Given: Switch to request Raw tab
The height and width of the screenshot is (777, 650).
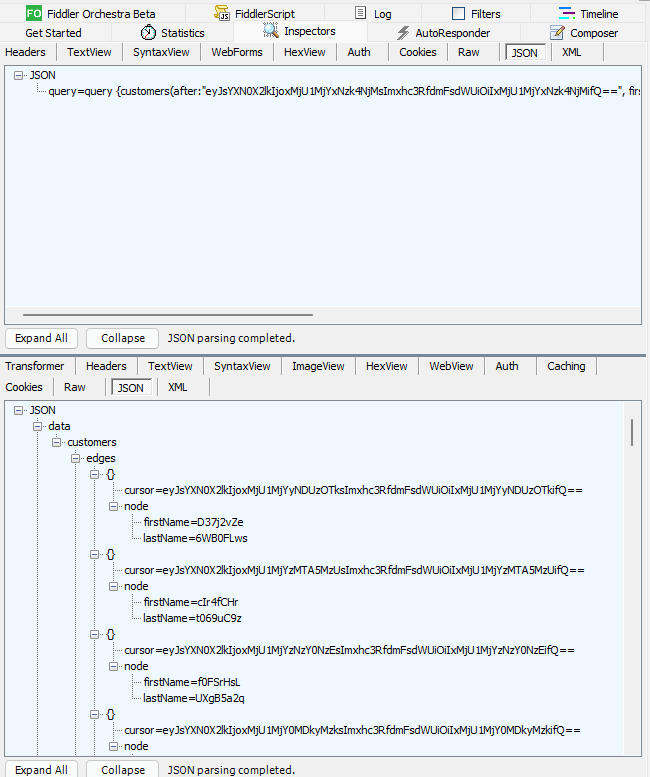Looking at the screenshot, I should click(x=468, y=52).
